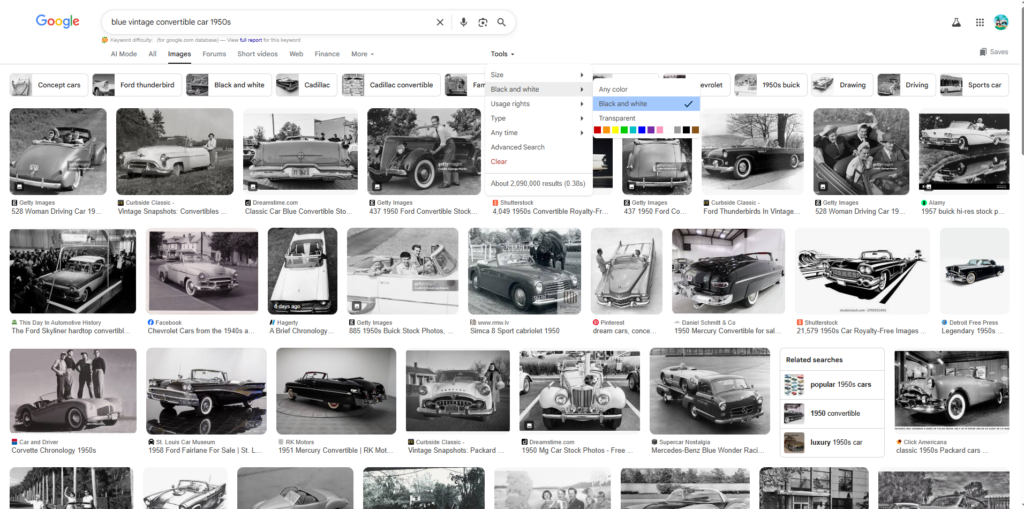The image size is (1024, 509).
Task: Click St. Louis Car Museum favicon
Action: tap(151, 442)
